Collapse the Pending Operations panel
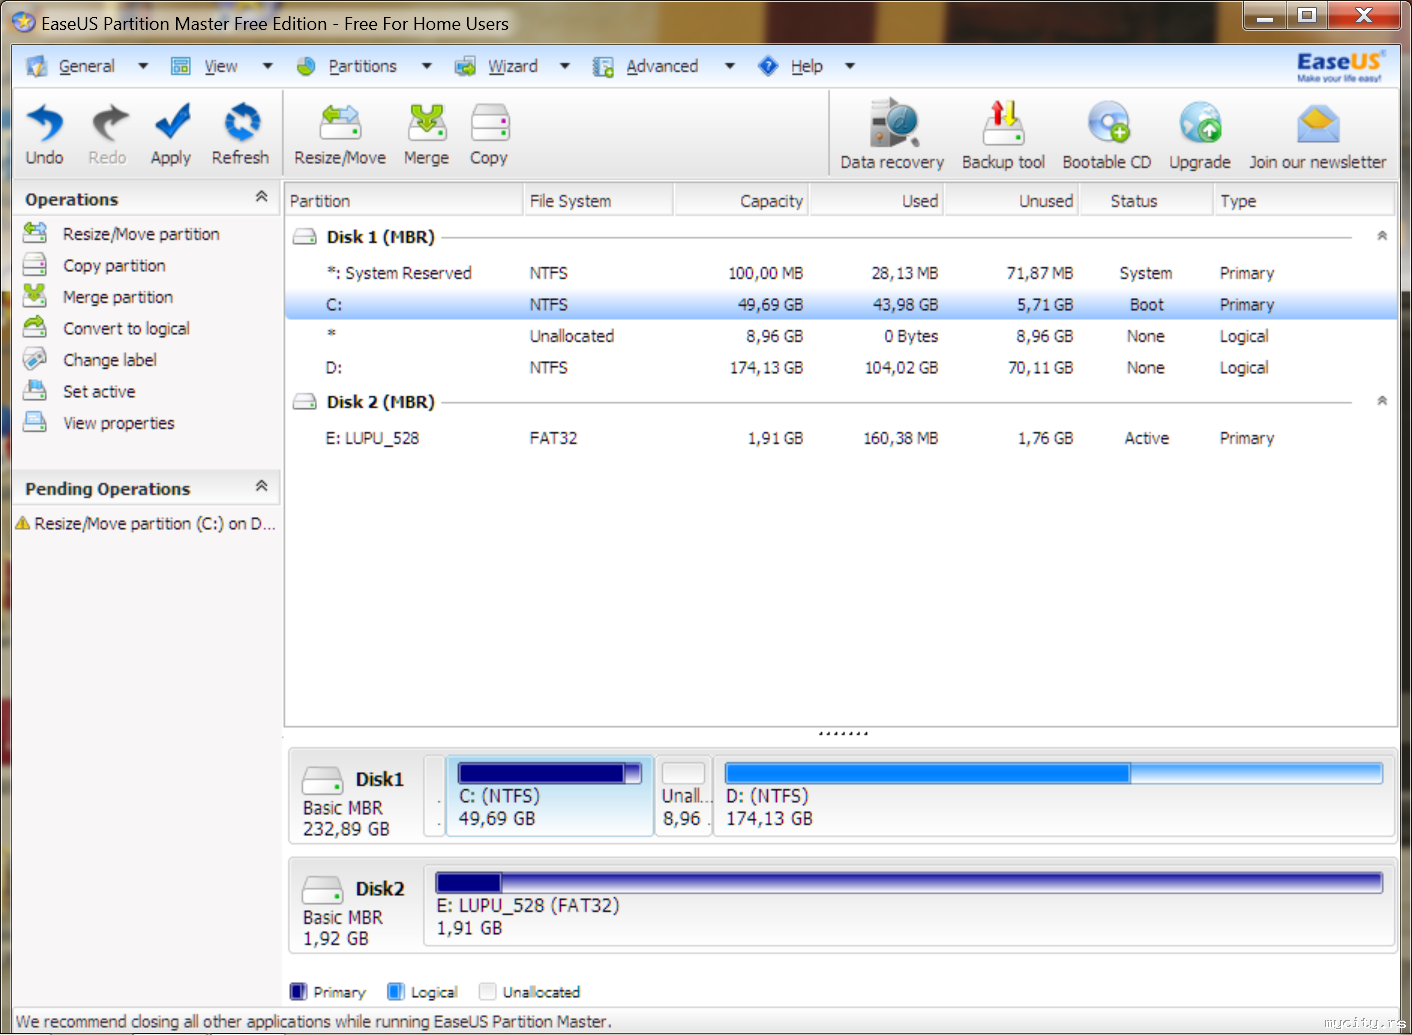 tap(262, 486)
